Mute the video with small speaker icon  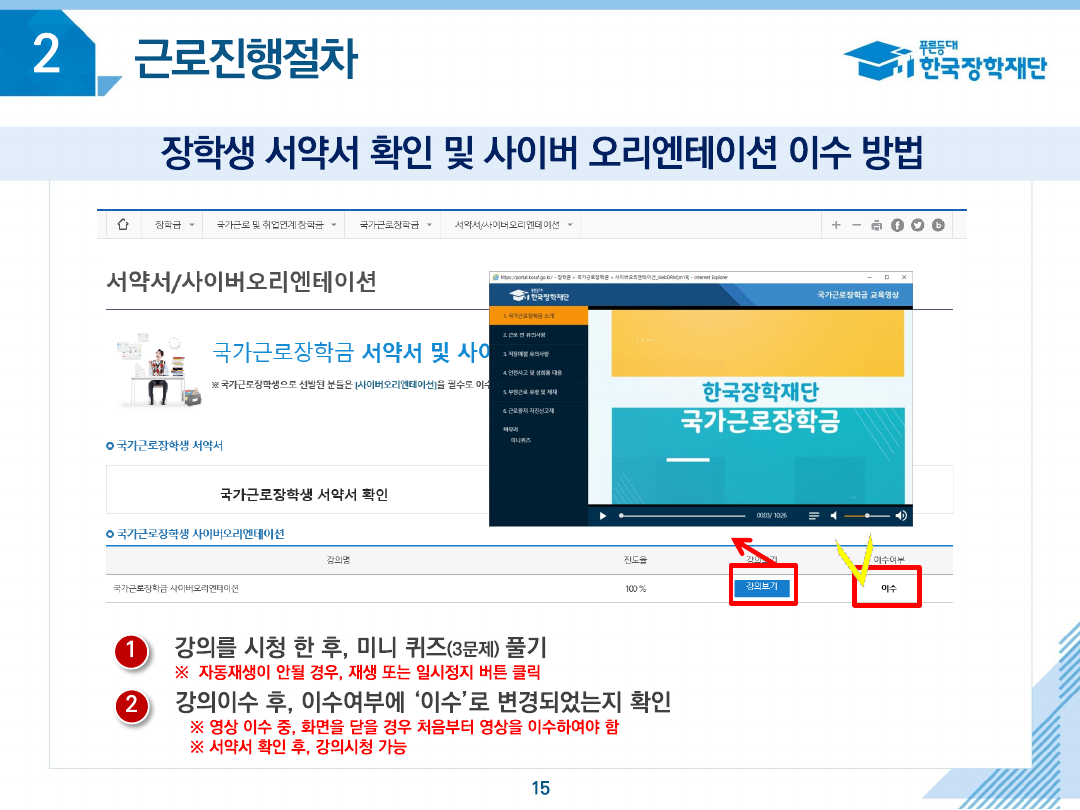click(x=834, y=516)
